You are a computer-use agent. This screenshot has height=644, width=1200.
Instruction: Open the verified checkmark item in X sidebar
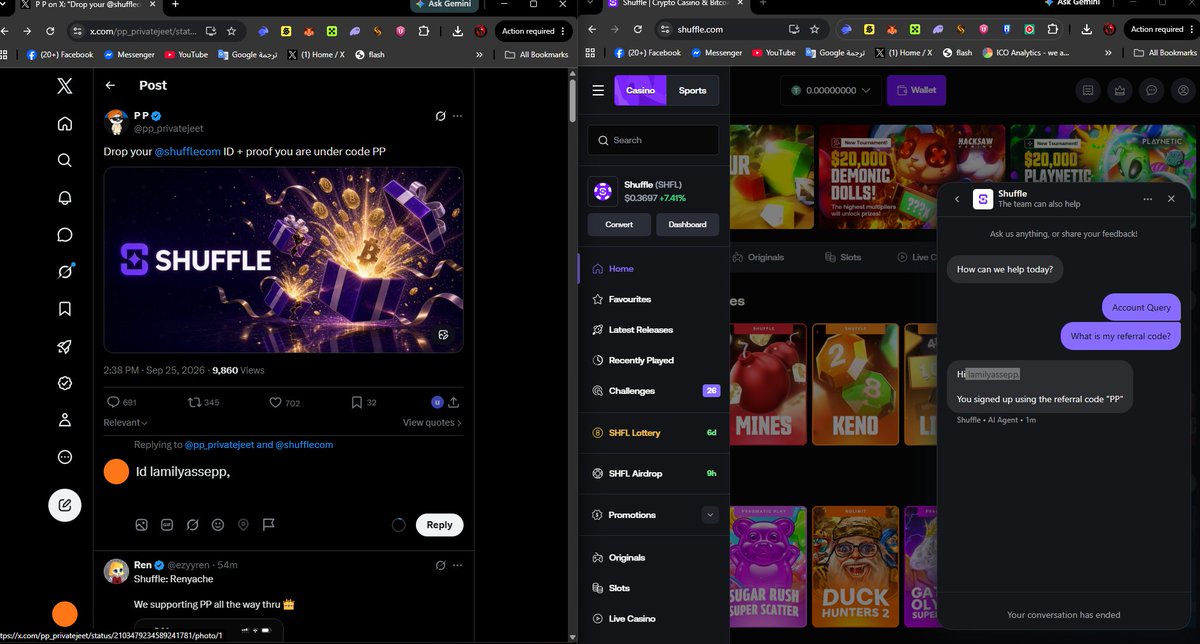65,383
